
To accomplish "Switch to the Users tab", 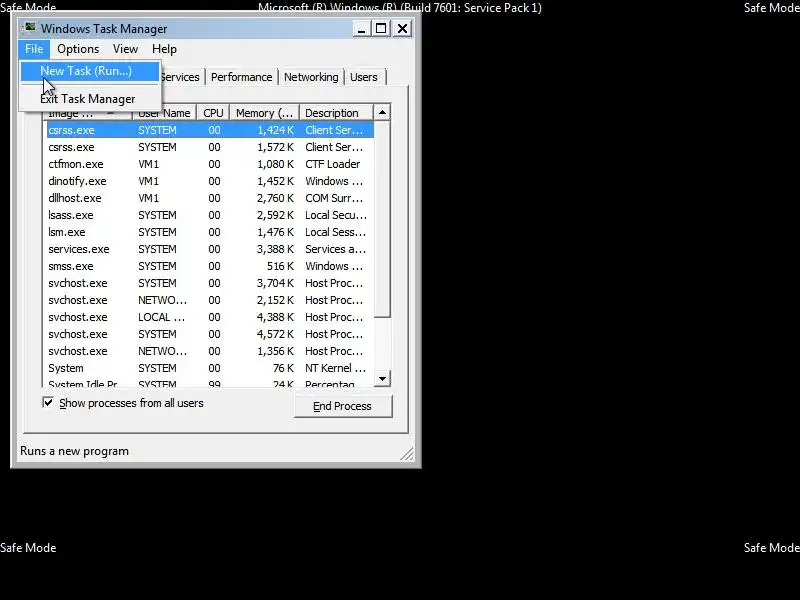I will click(364, 77).
